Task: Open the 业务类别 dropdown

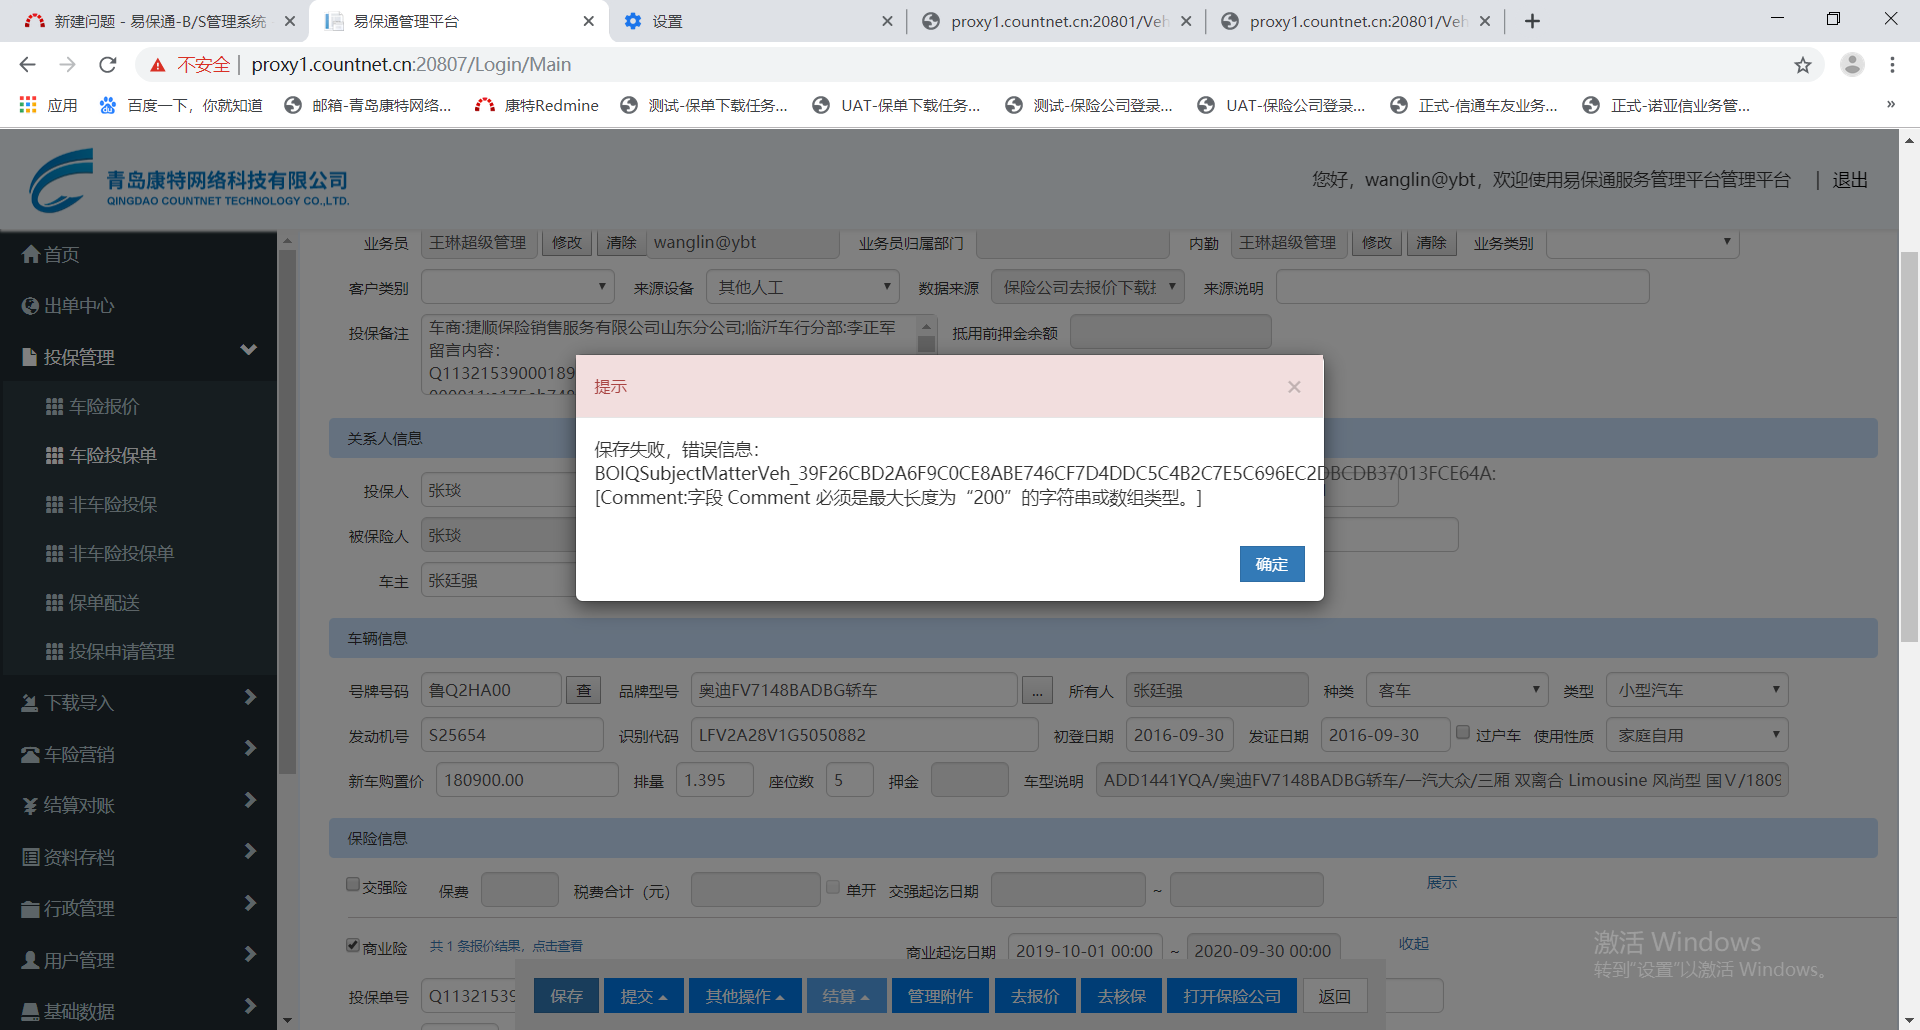Action: (x=1643, y=242)
